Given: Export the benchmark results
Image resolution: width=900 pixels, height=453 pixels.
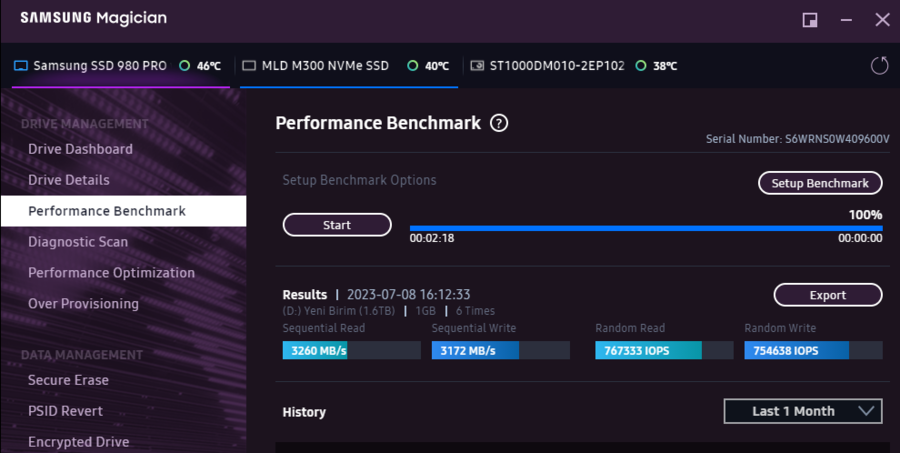Looking at the screenshot, I should point(828,295).
